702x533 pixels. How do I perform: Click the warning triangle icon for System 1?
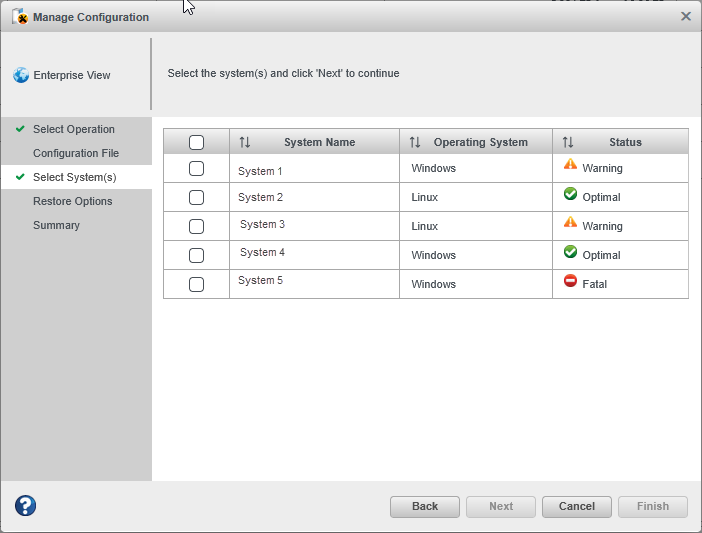click(570, 165)
